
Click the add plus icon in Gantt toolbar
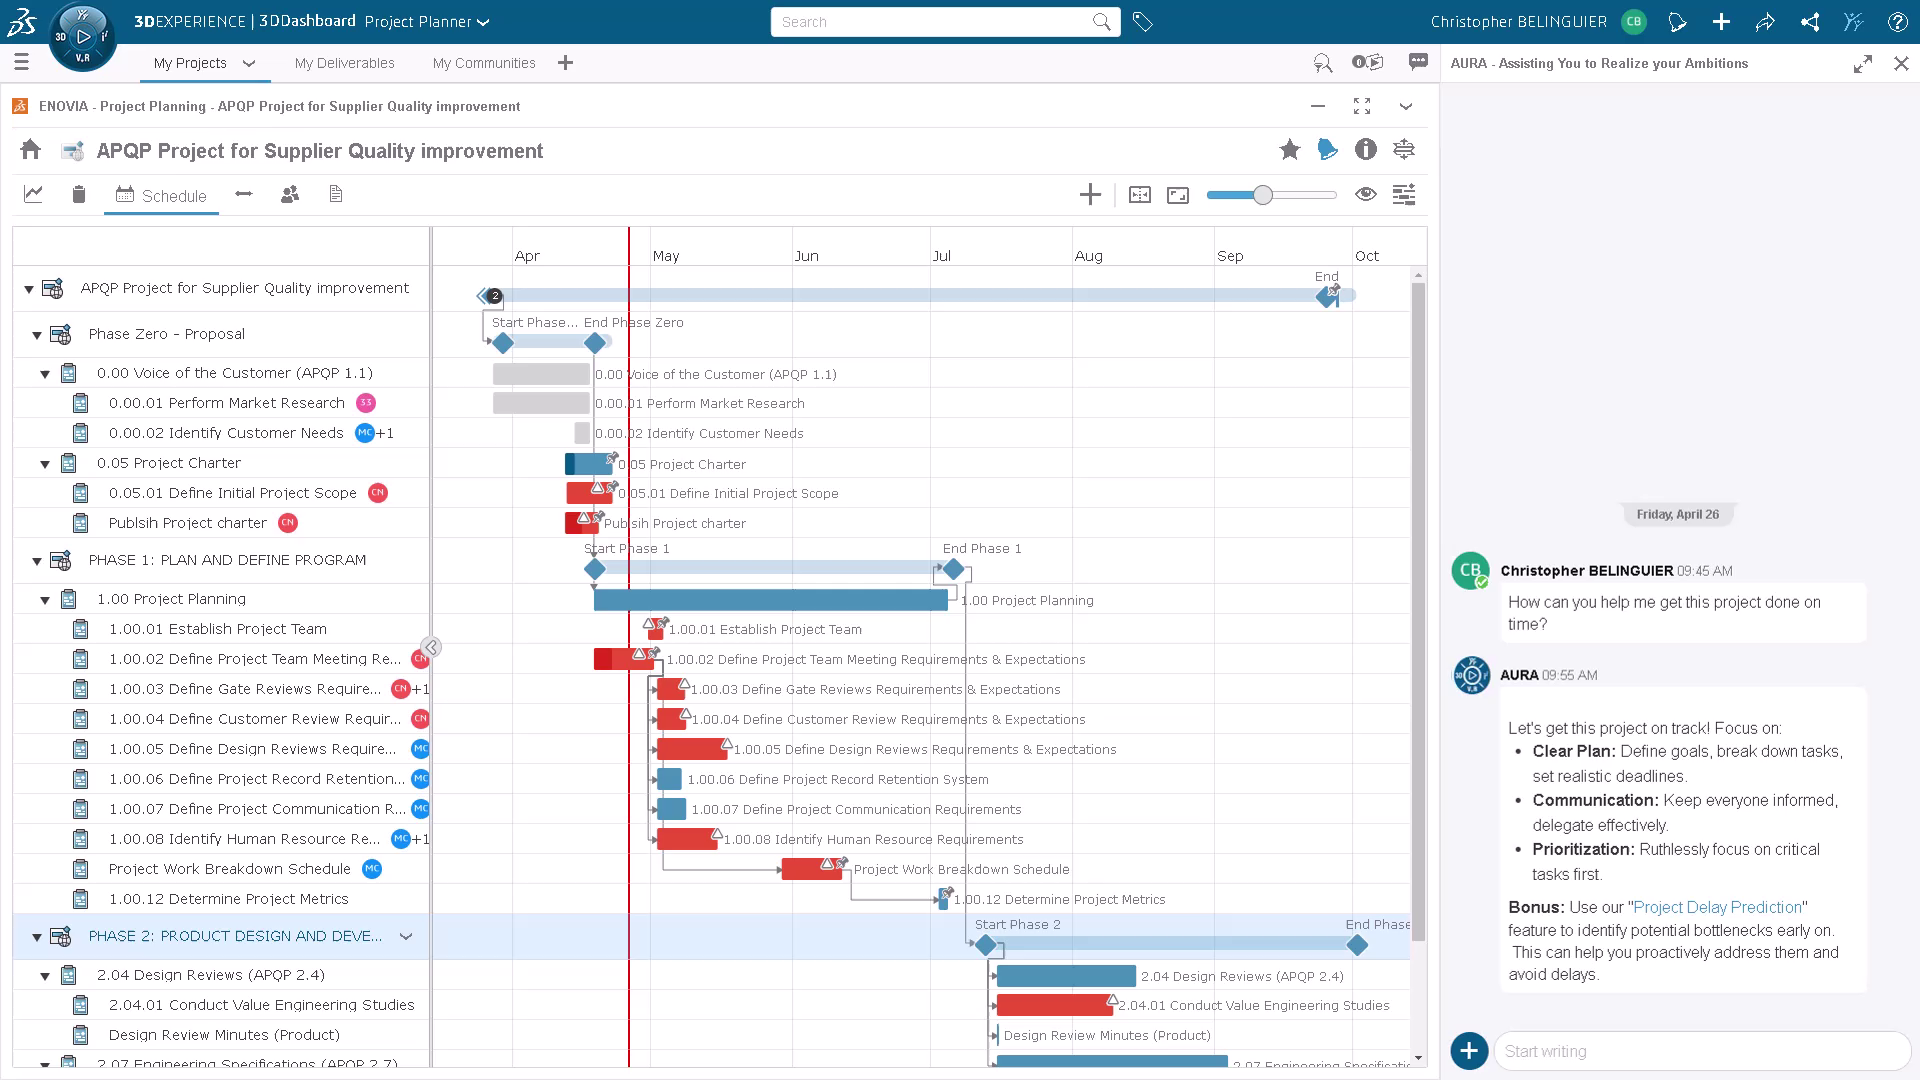[1090, 195]
